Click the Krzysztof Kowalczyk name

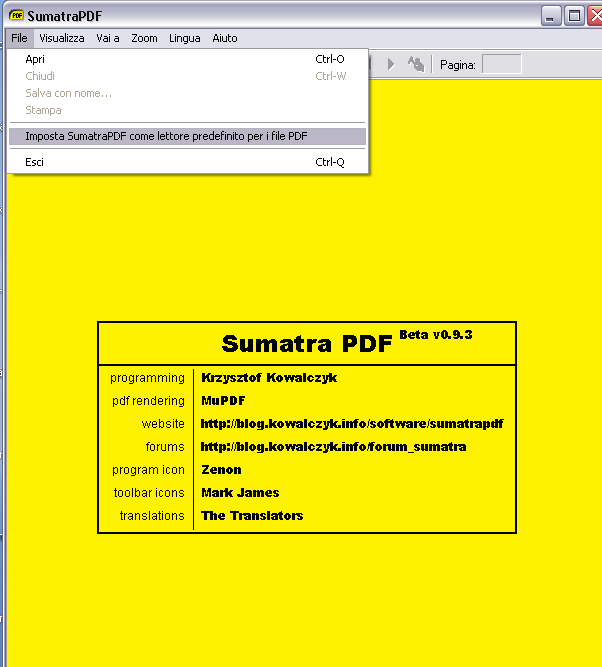pyautogui.click(x=269, y=378)
